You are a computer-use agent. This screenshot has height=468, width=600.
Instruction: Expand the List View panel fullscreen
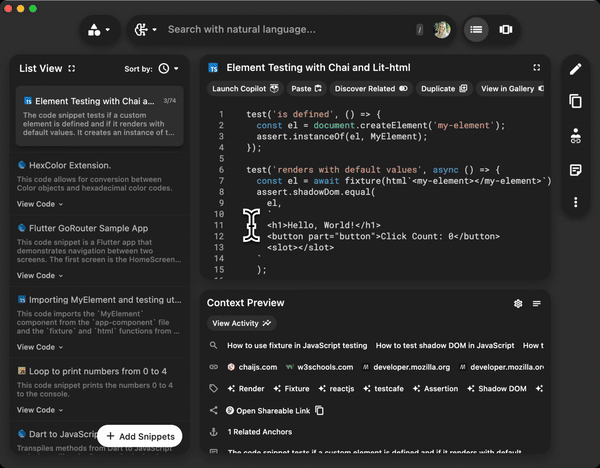coord(72,68)
